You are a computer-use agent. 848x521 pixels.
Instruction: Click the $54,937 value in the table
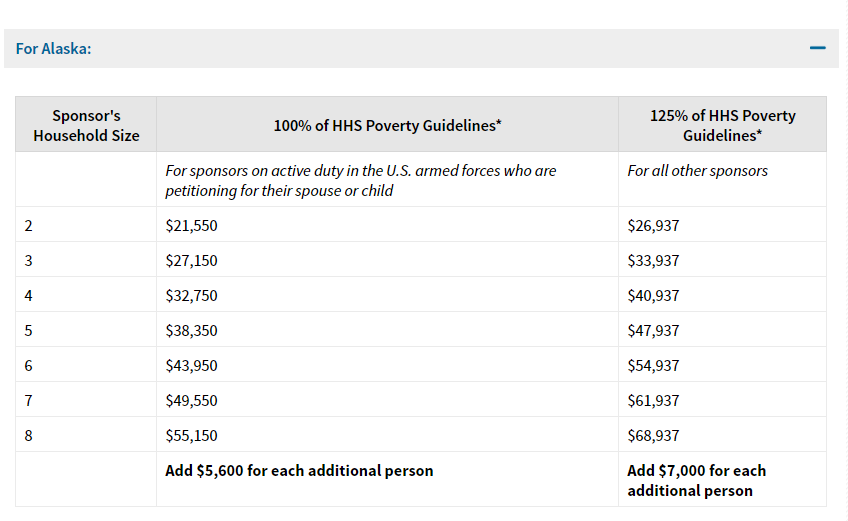coord(653,366)
